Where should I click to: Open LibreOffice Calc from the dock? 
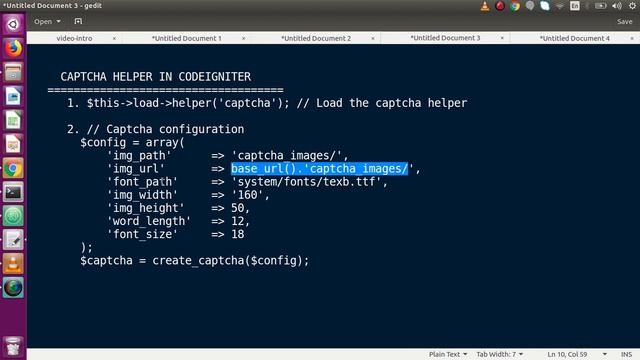point(13,120)
